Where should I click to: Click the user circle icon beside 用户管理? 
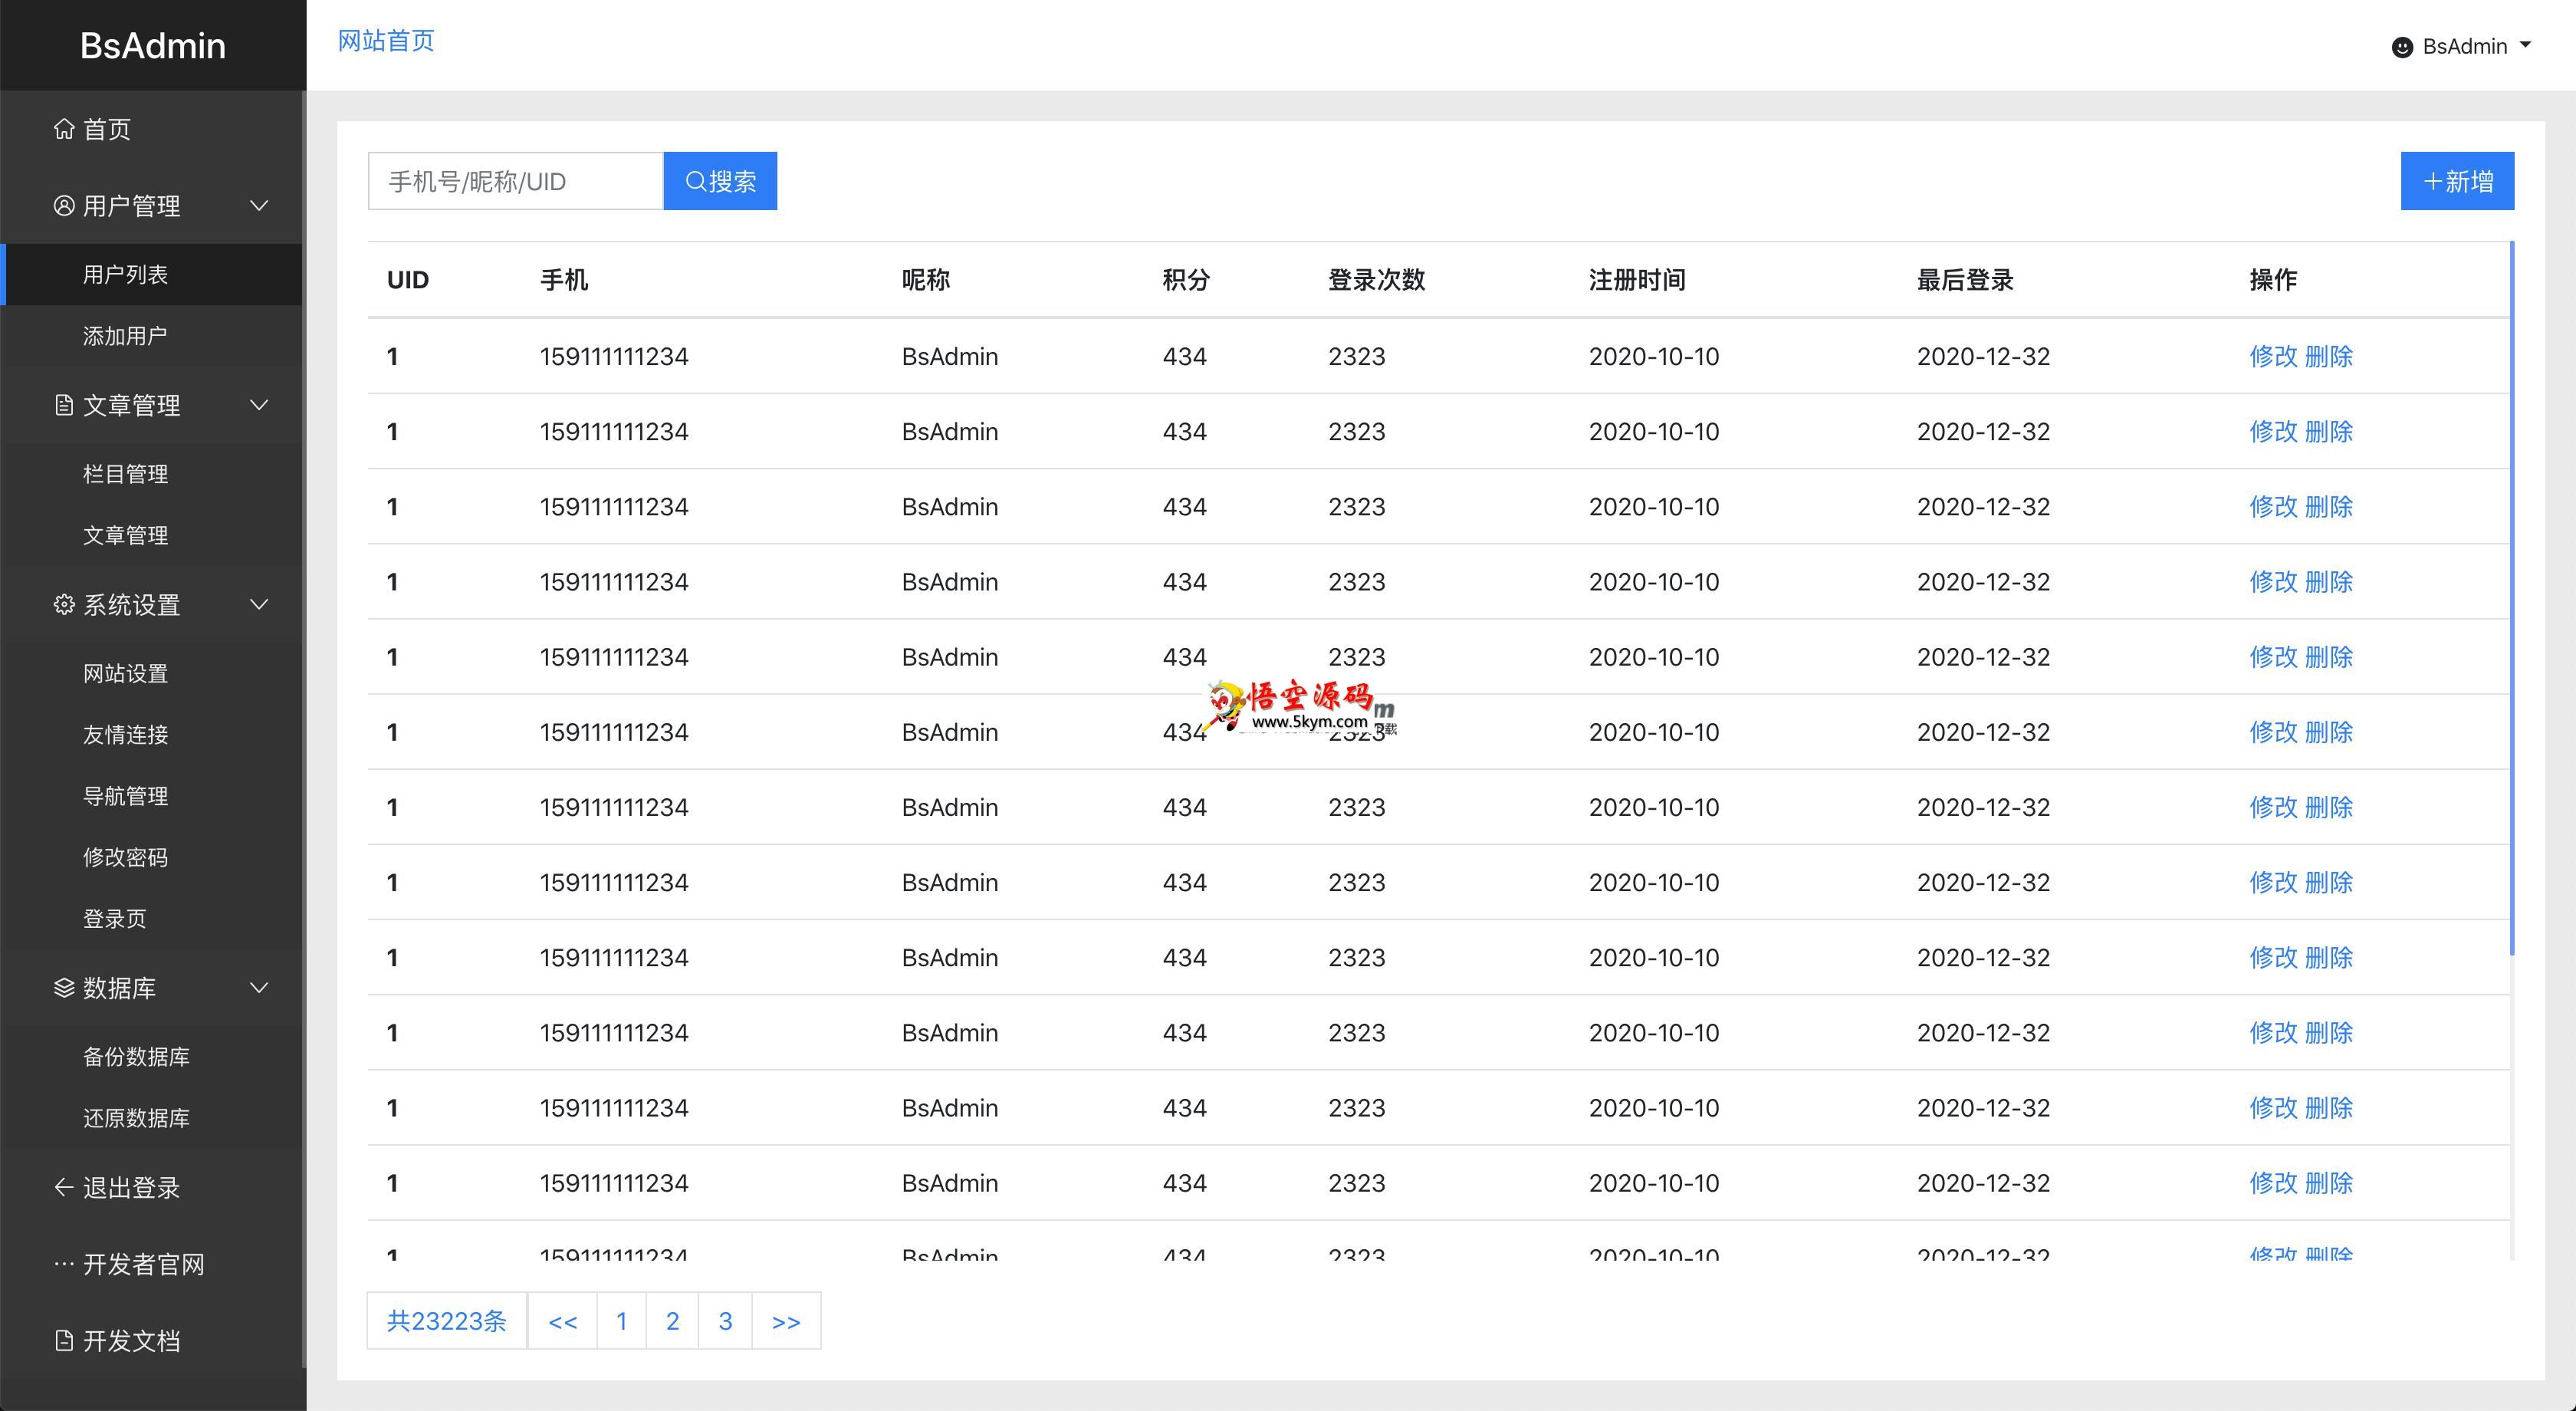click(x=64, y=206)
